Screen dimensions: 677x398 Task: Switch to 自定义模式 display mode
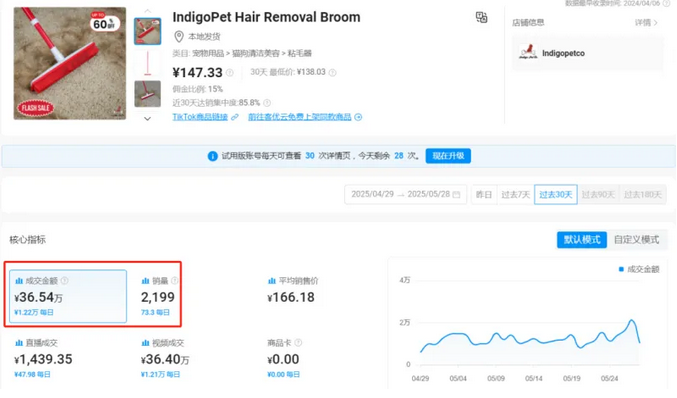point(636,240)
